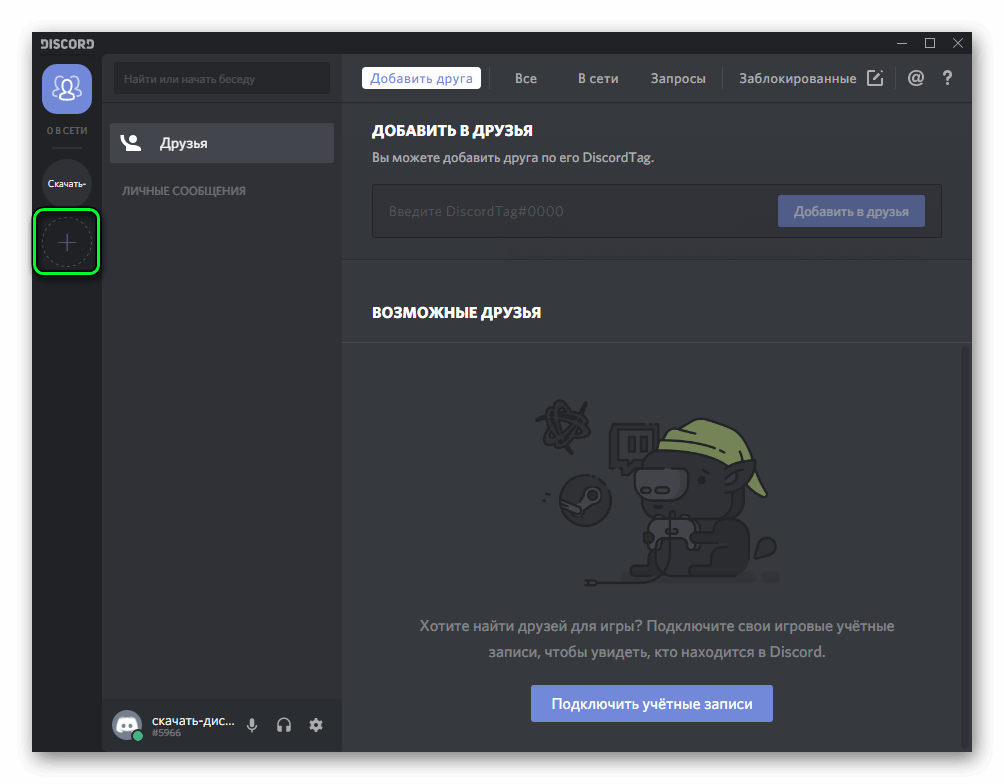Click Добавить в друзья button

[851, 211]
